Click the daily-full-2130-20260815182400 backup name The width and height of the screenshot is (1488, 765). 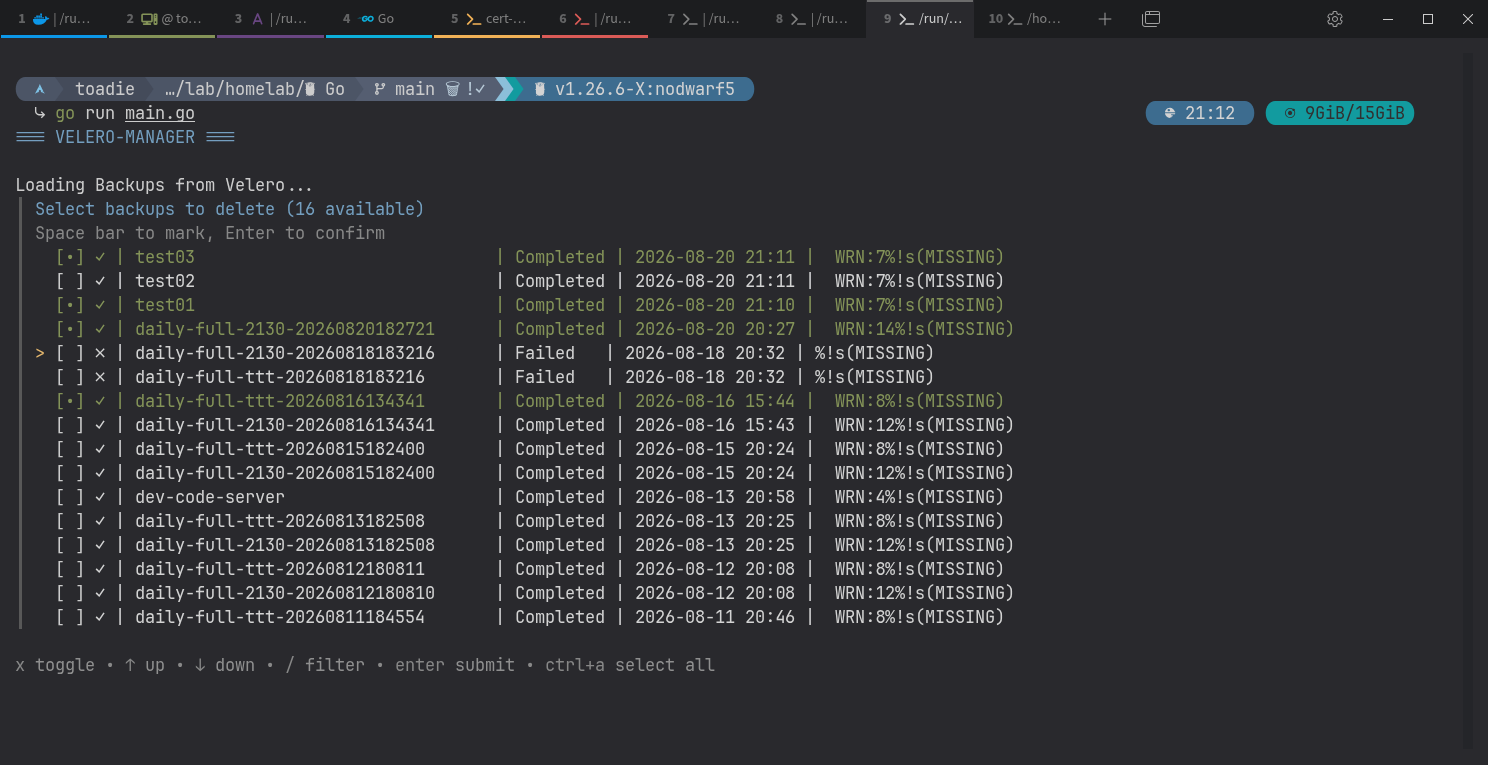(285, 473)
